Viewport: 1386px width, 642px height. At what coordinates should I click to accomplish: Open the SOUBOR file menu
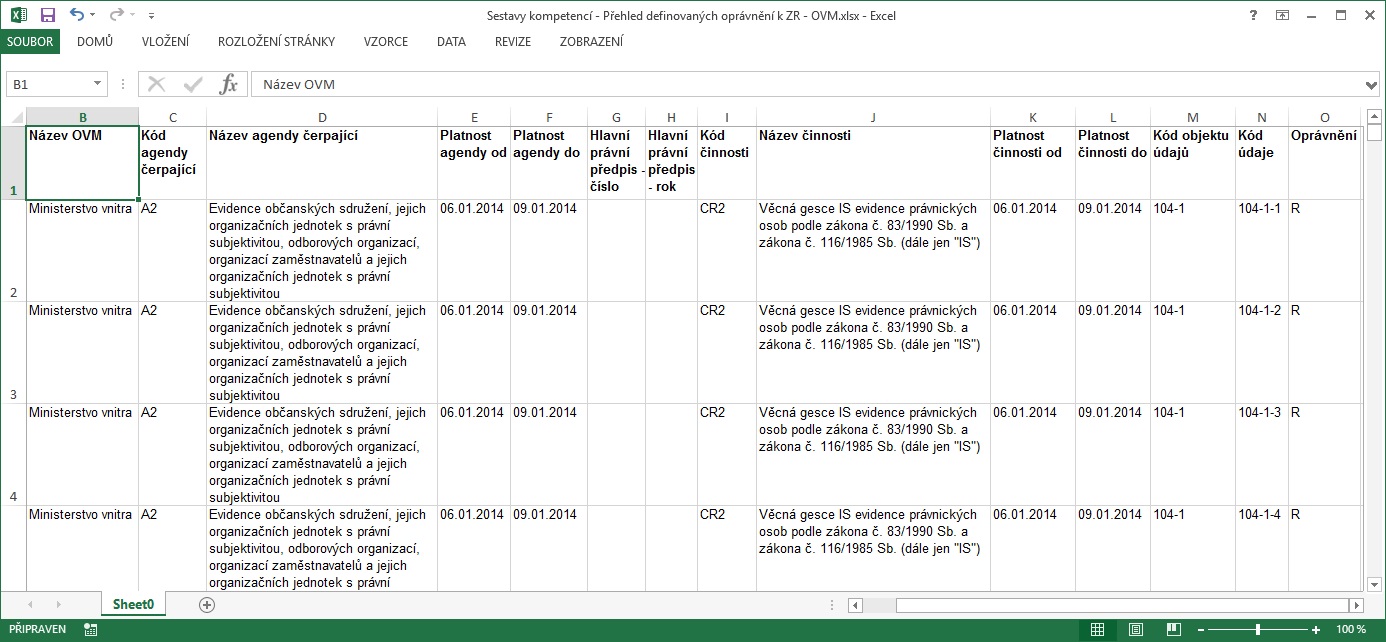click(x=30, y=42)
